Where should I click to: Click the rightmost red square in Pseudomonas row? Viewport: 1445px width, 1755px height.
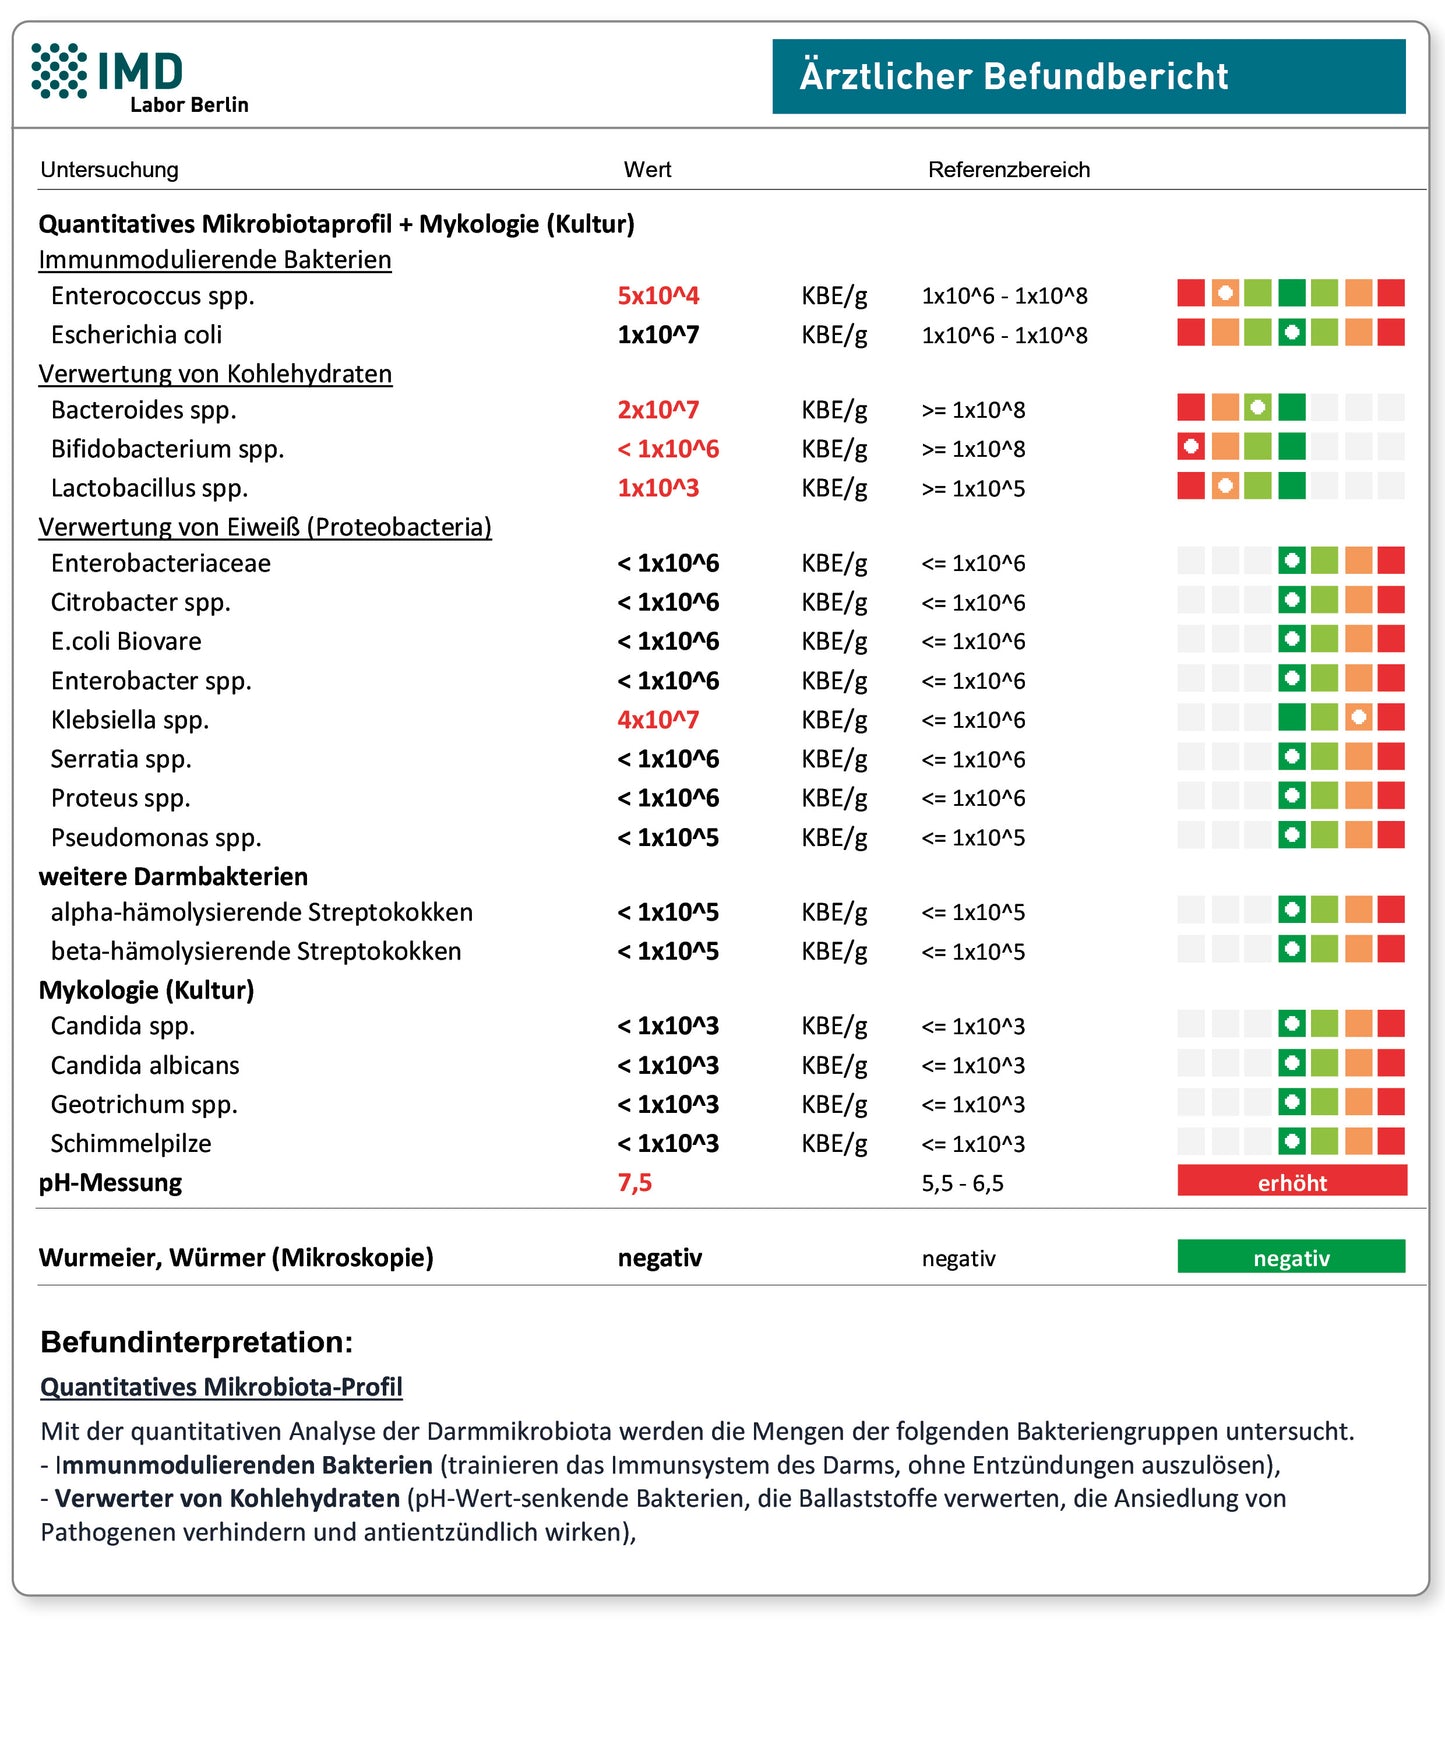coord(1391,835)
